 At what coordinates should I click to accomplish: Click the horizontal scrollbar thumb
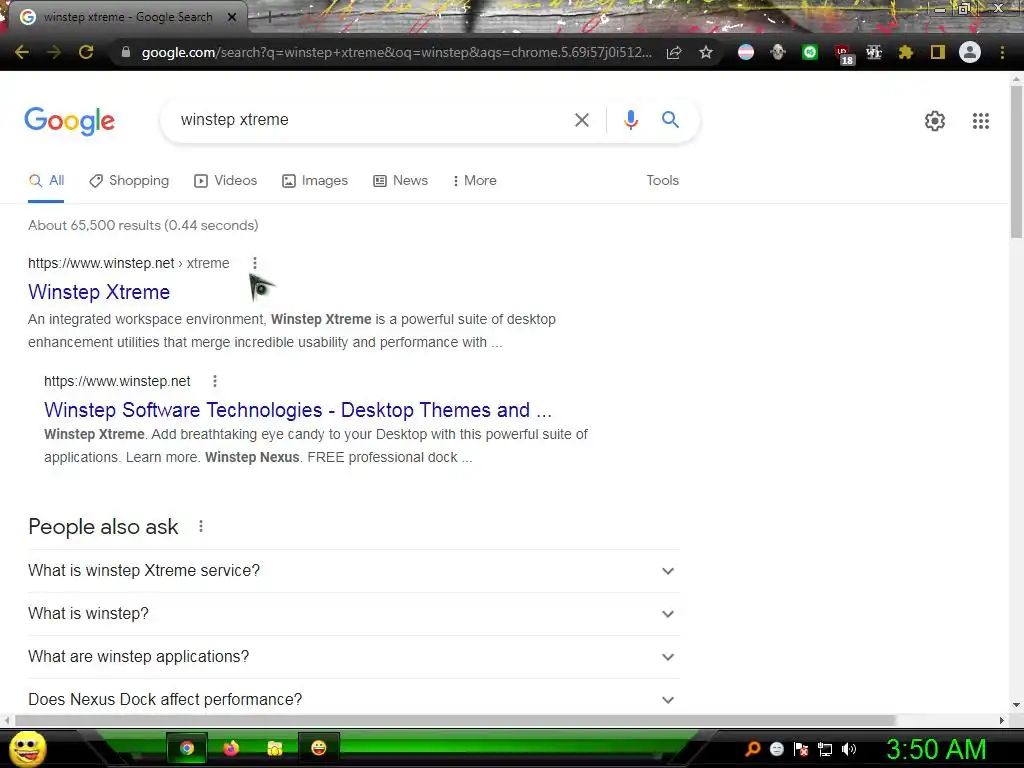point(455,720)
